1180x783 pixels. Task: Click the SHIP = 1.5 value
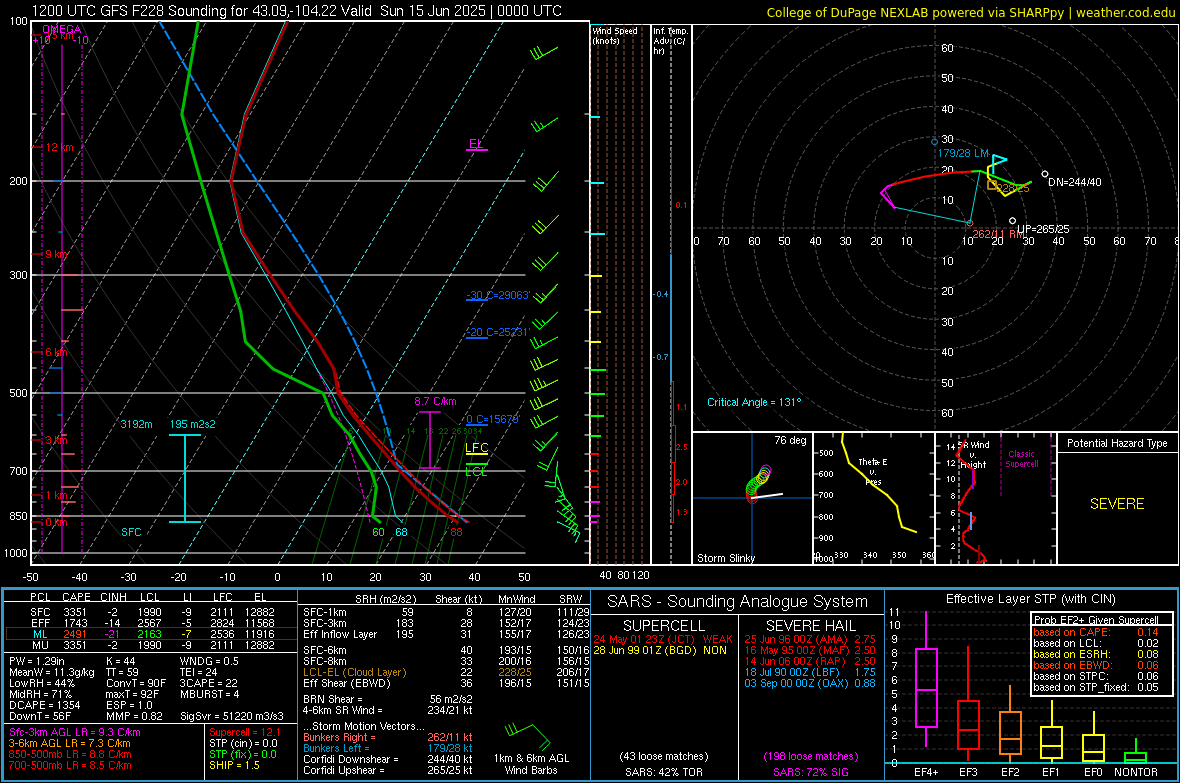coord(234,765)
